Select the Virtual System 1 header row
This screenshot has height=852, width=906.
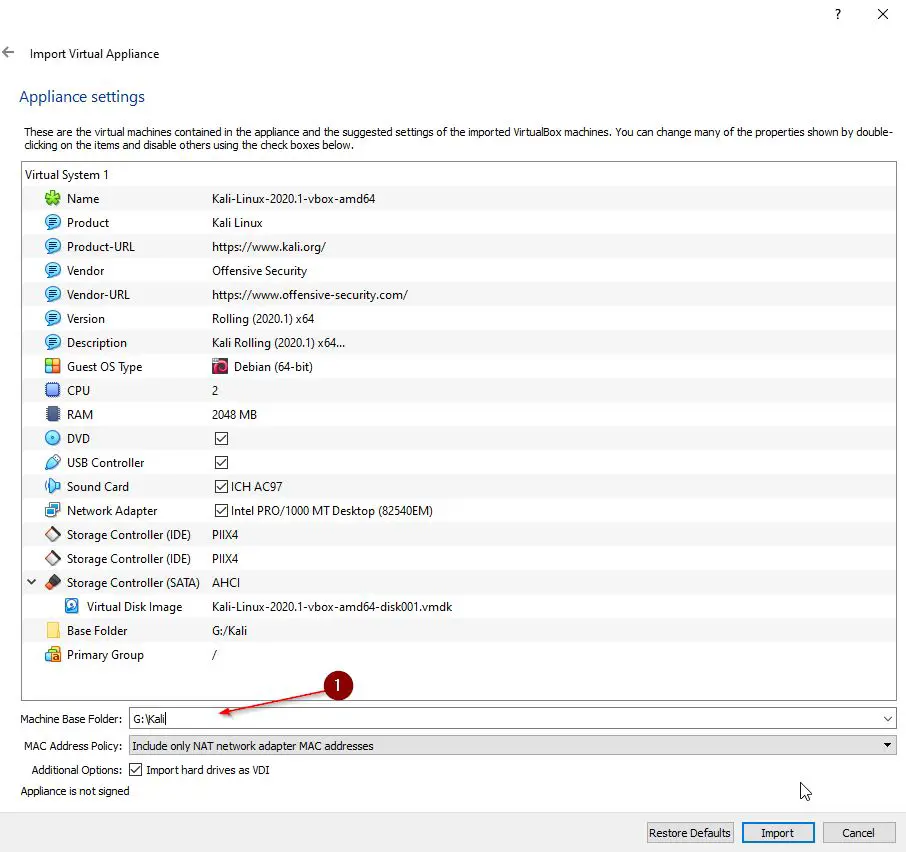click(x=459, y=174)
